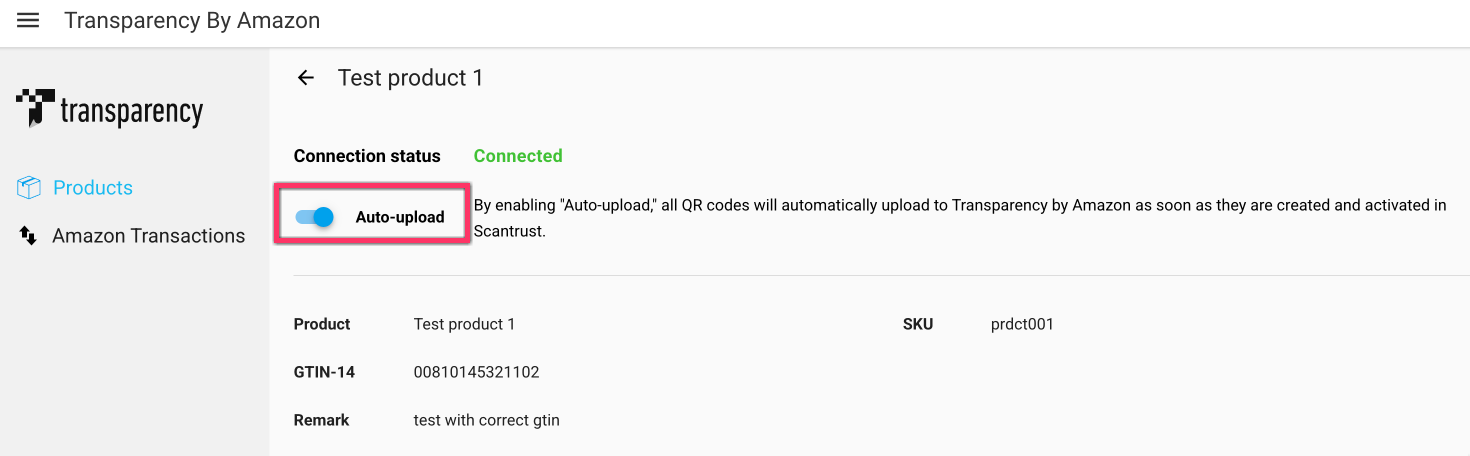Click the Amazon Transactions arrows icon
The width and height of the screenshot is (1470, 456).
[28, 236]
